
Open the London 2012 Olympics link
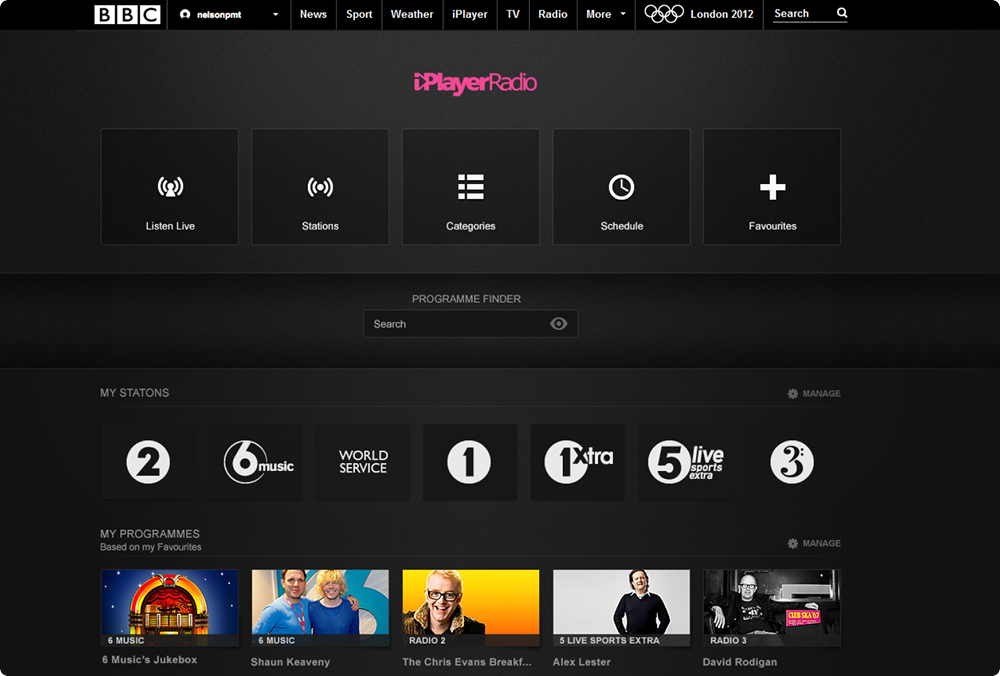pos(700,14)
